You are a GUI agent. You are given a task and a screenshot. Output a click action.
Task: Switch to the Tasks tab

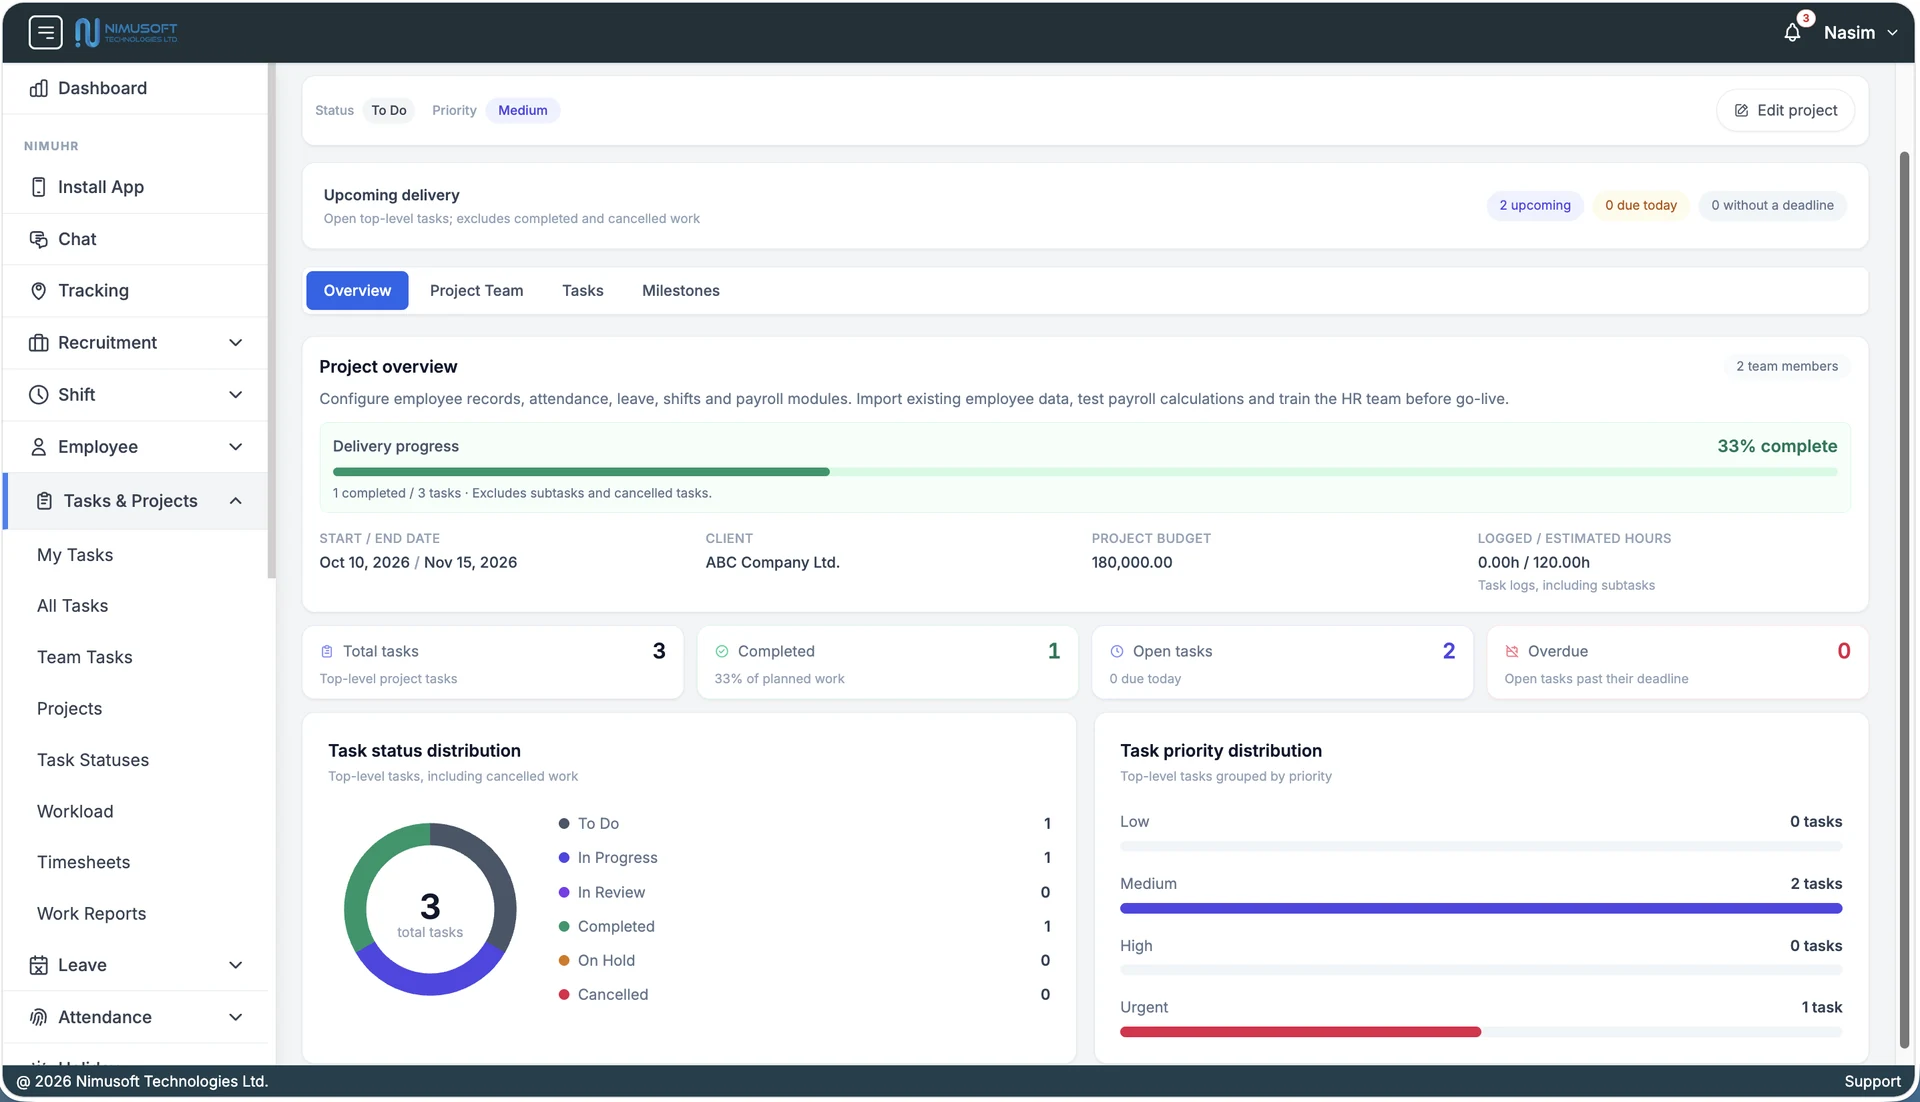click(583, 290)
